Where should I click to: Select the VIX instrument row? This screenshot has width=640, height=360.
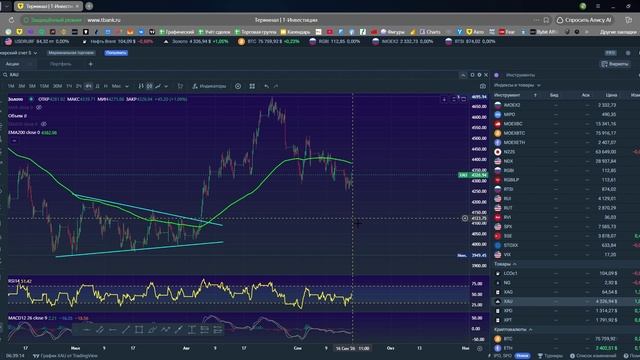click(x=565, y=255)
